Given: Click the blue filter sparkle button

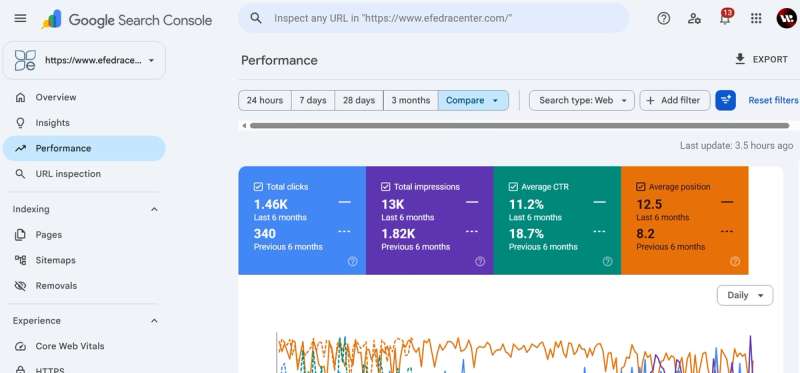Looking at the screenshot, I should coord(726,101).
